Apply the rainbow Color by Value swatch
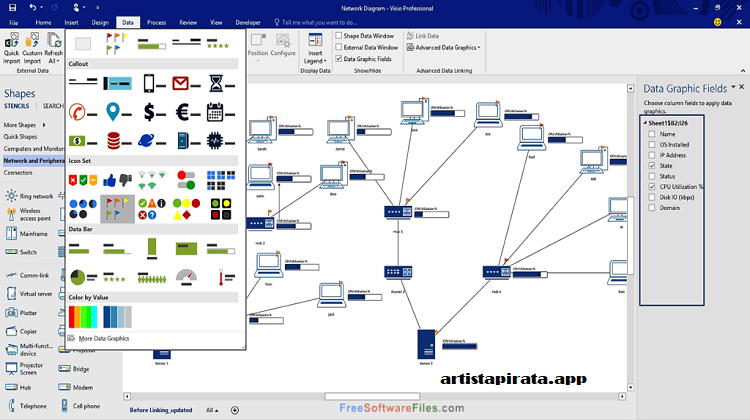The width and height of the screenshot is (750, 420). (x=83, y=317)
